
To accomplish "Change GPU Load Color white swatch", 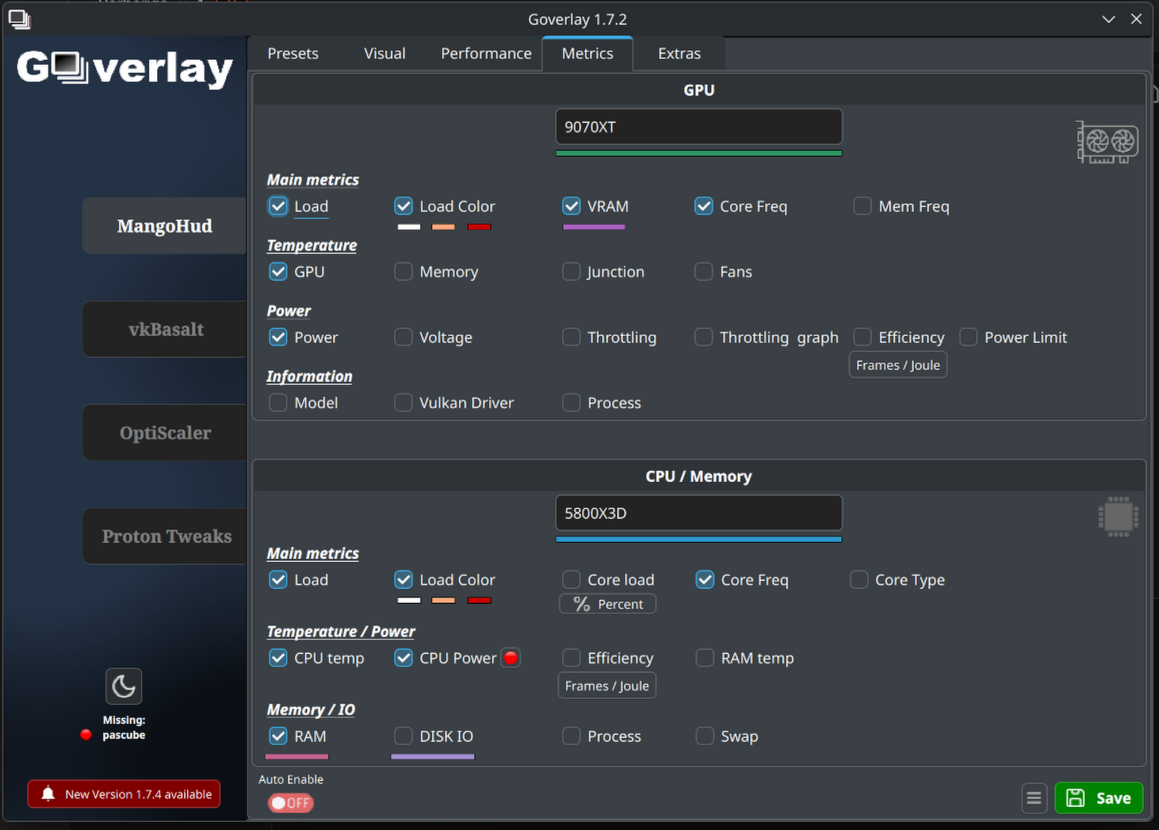I will click(409, 227).
